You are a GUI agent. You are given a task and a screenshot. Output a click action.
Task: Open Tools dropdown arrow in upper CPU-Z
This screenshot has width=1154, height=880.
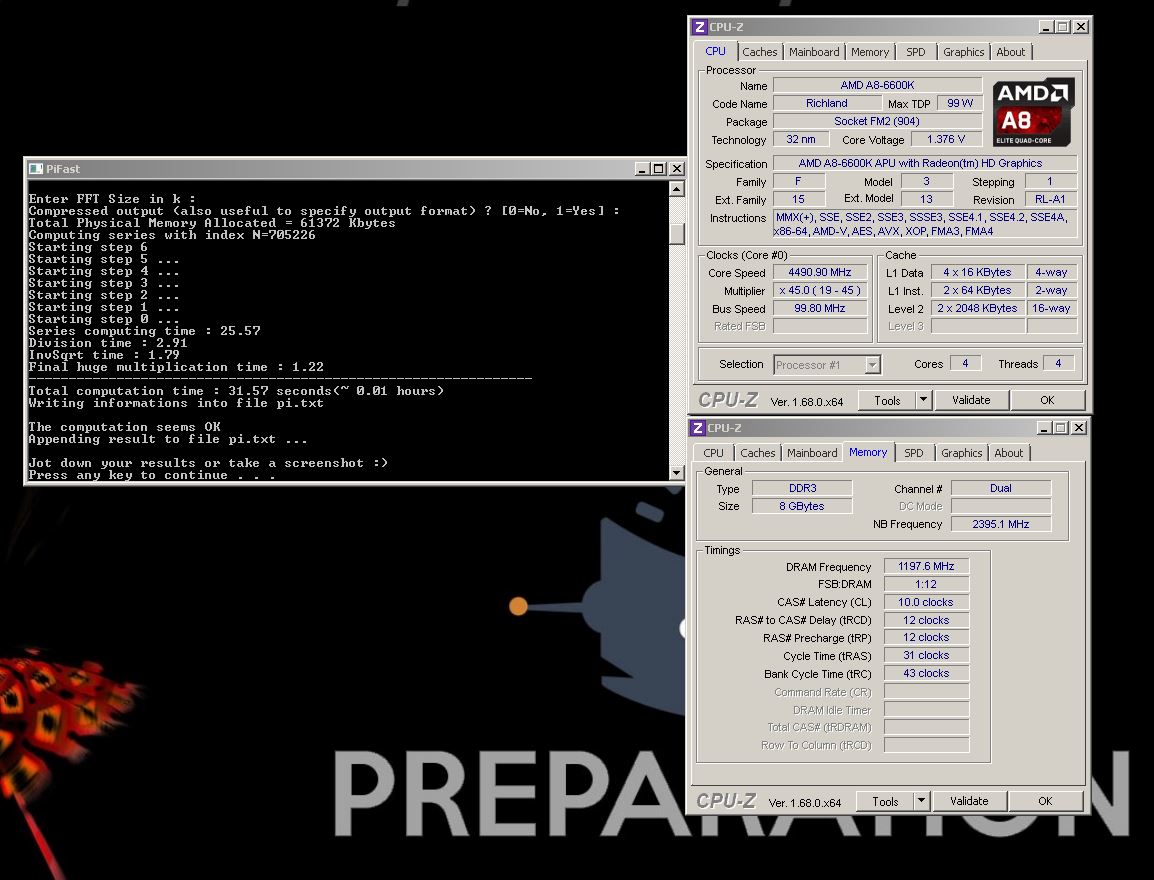(x=924, y=400)
